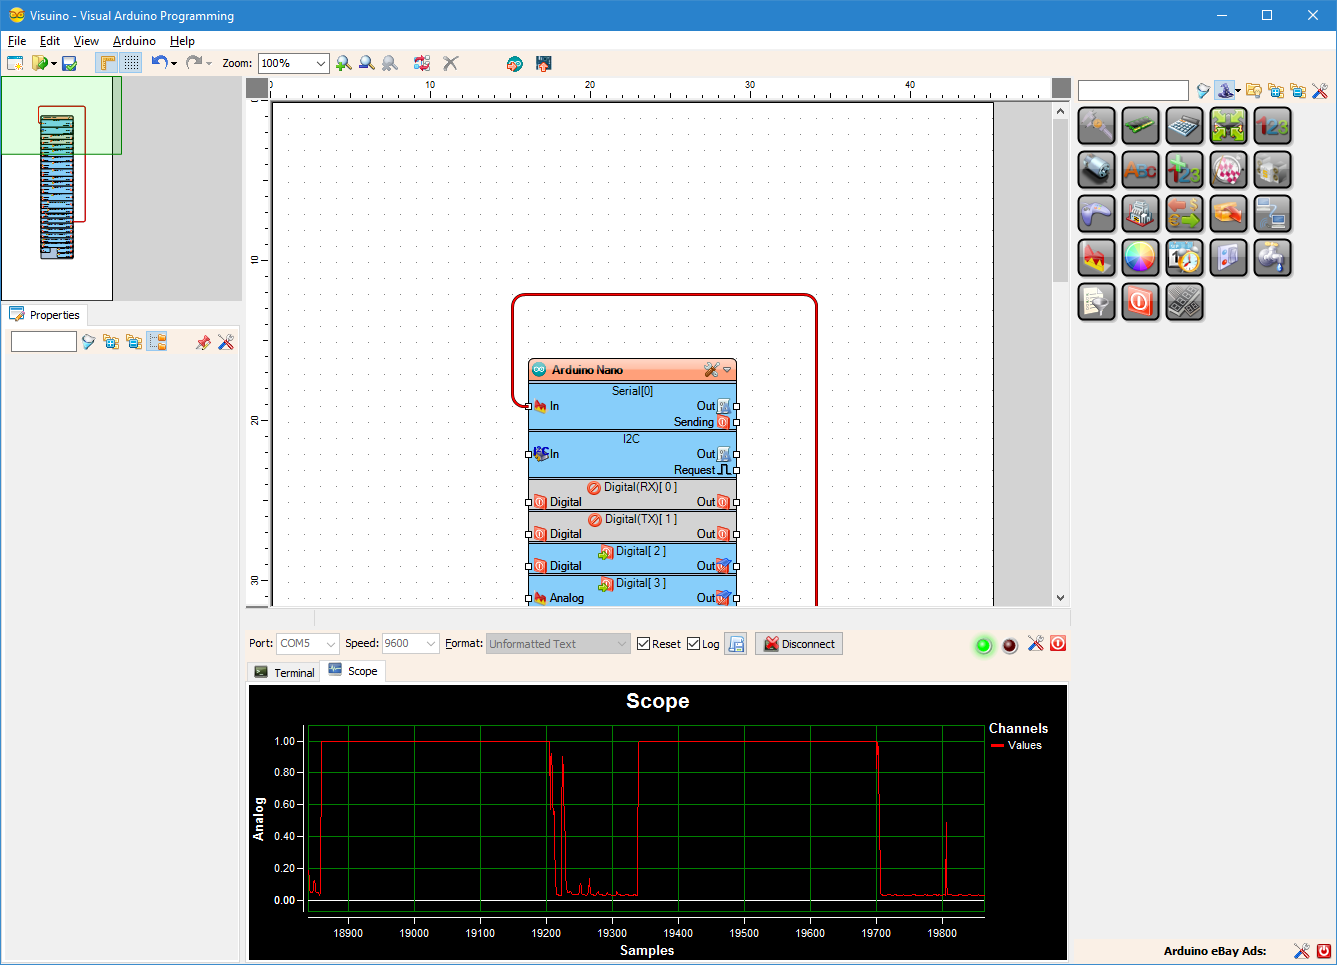Open Scope settings with wrench icon

1036,644
